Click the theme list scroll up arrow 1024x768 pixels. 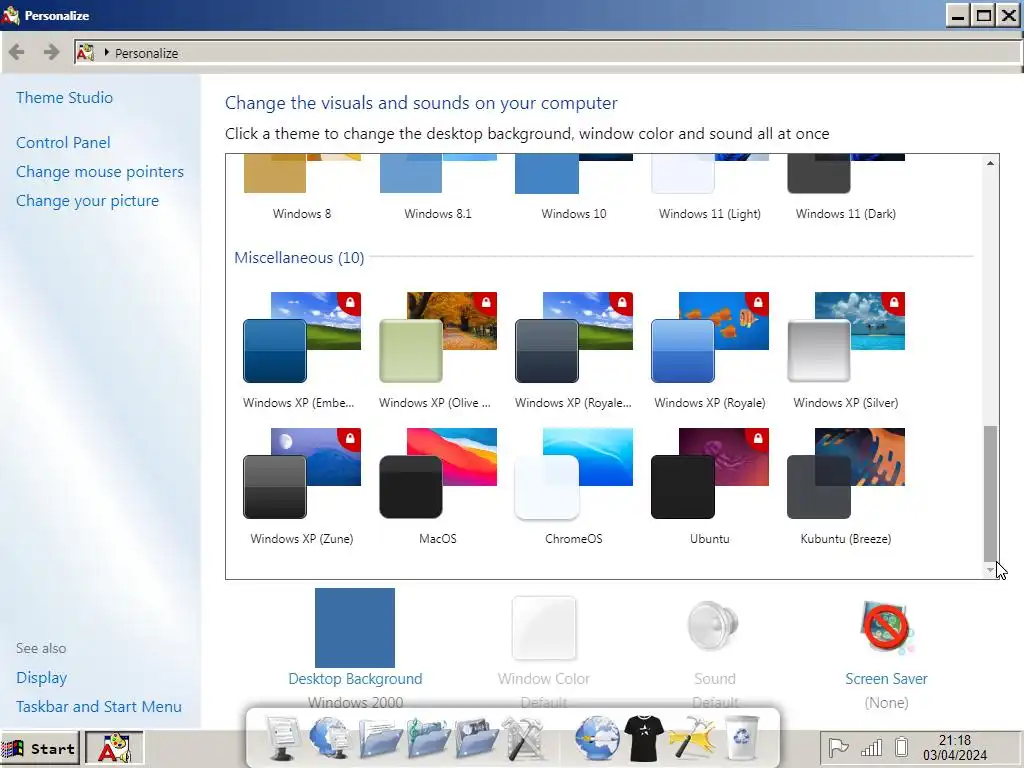tap(990, 163)
